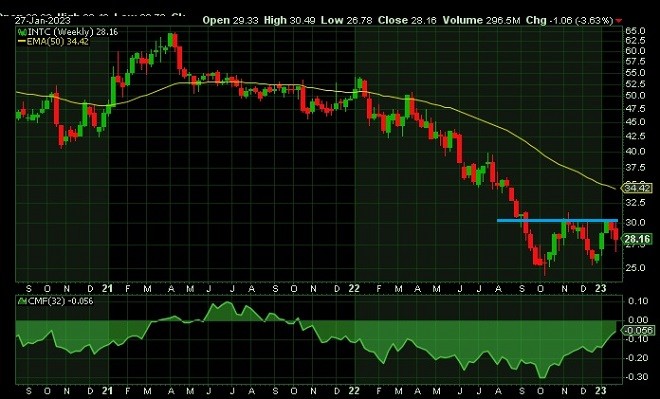Click the 0.00 label on CMF axis

coord(638,320)
